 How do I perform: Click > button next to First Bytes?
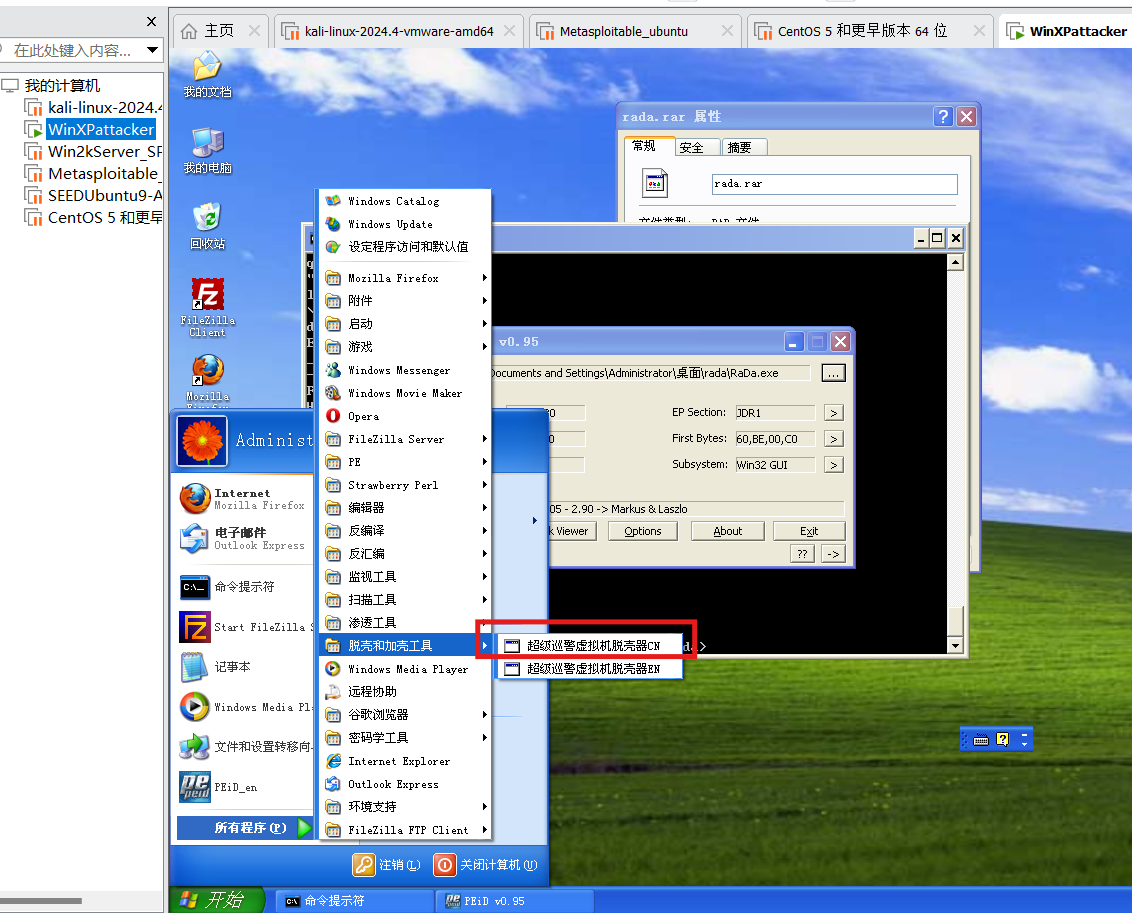pos(834,439)
